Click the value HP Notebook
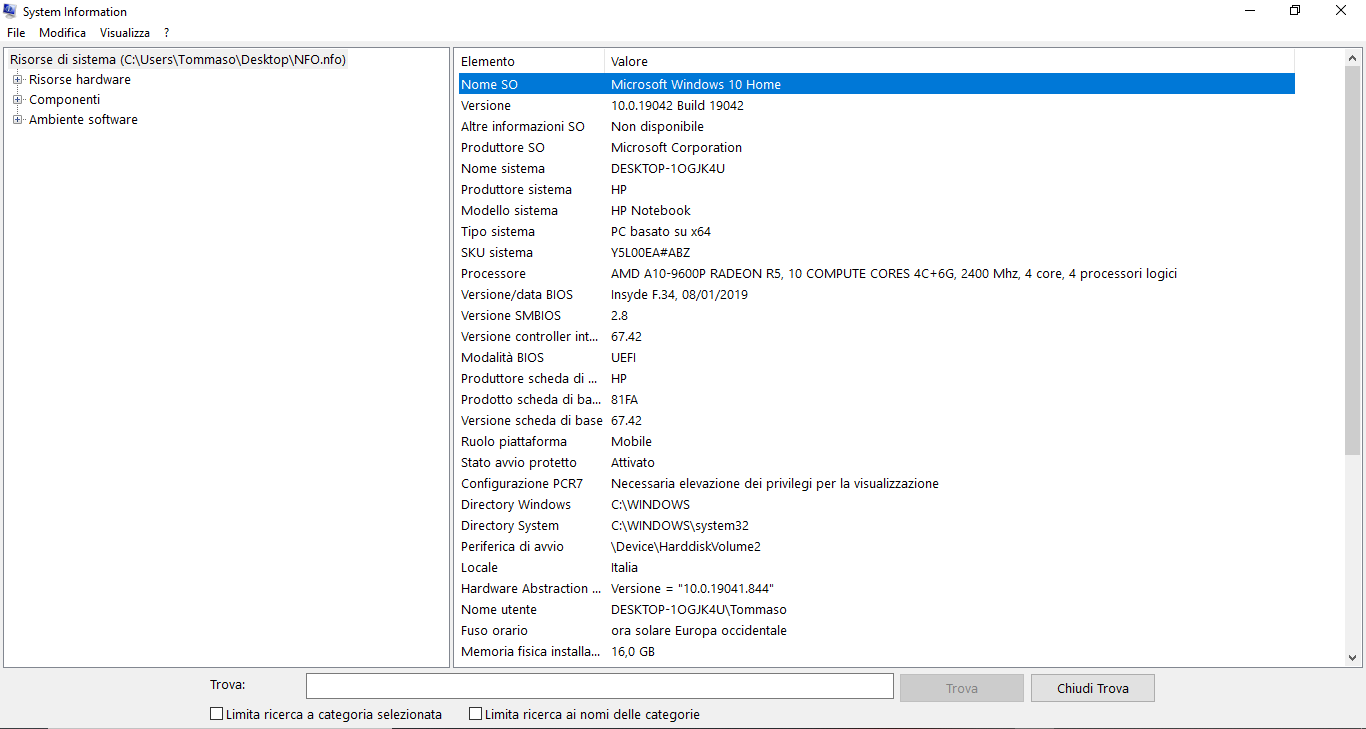1366x729 pixels. click(x=651, y=210)
